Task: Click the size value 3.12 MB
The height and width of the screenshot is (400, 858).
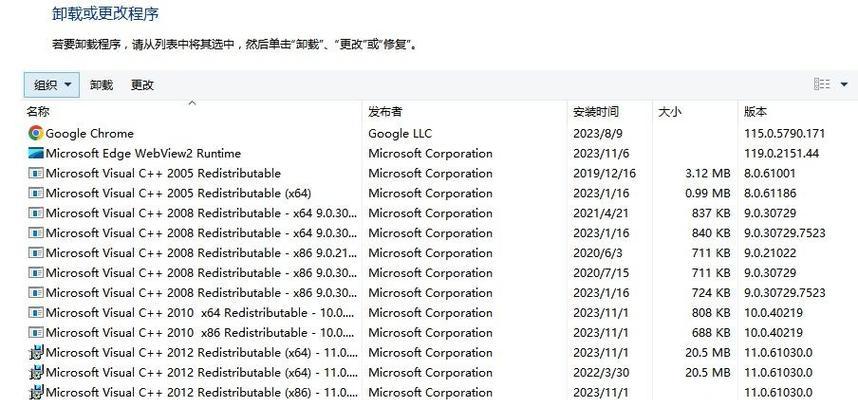Action: pyautogui.click(x=708, y=173)
